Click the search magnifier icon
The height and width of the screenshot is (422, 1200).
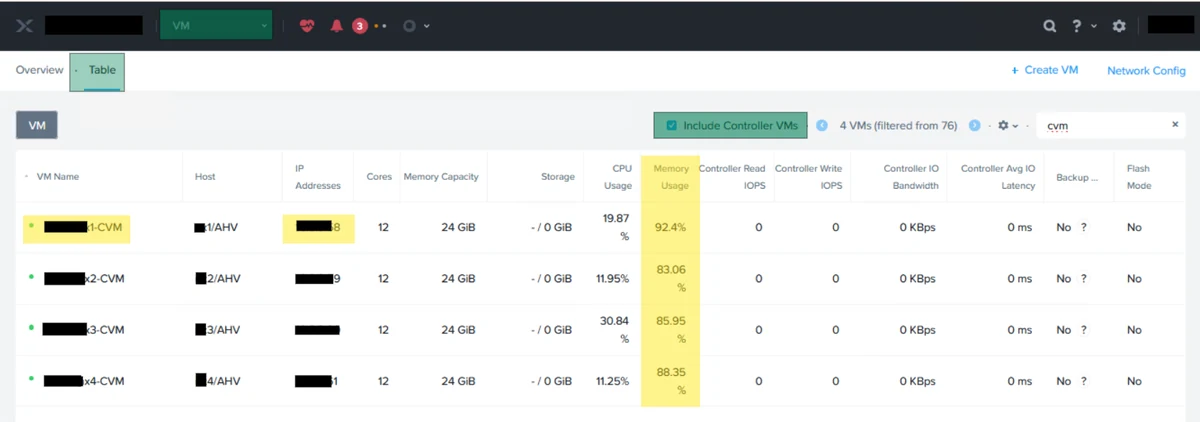[x=1050, y=26]
